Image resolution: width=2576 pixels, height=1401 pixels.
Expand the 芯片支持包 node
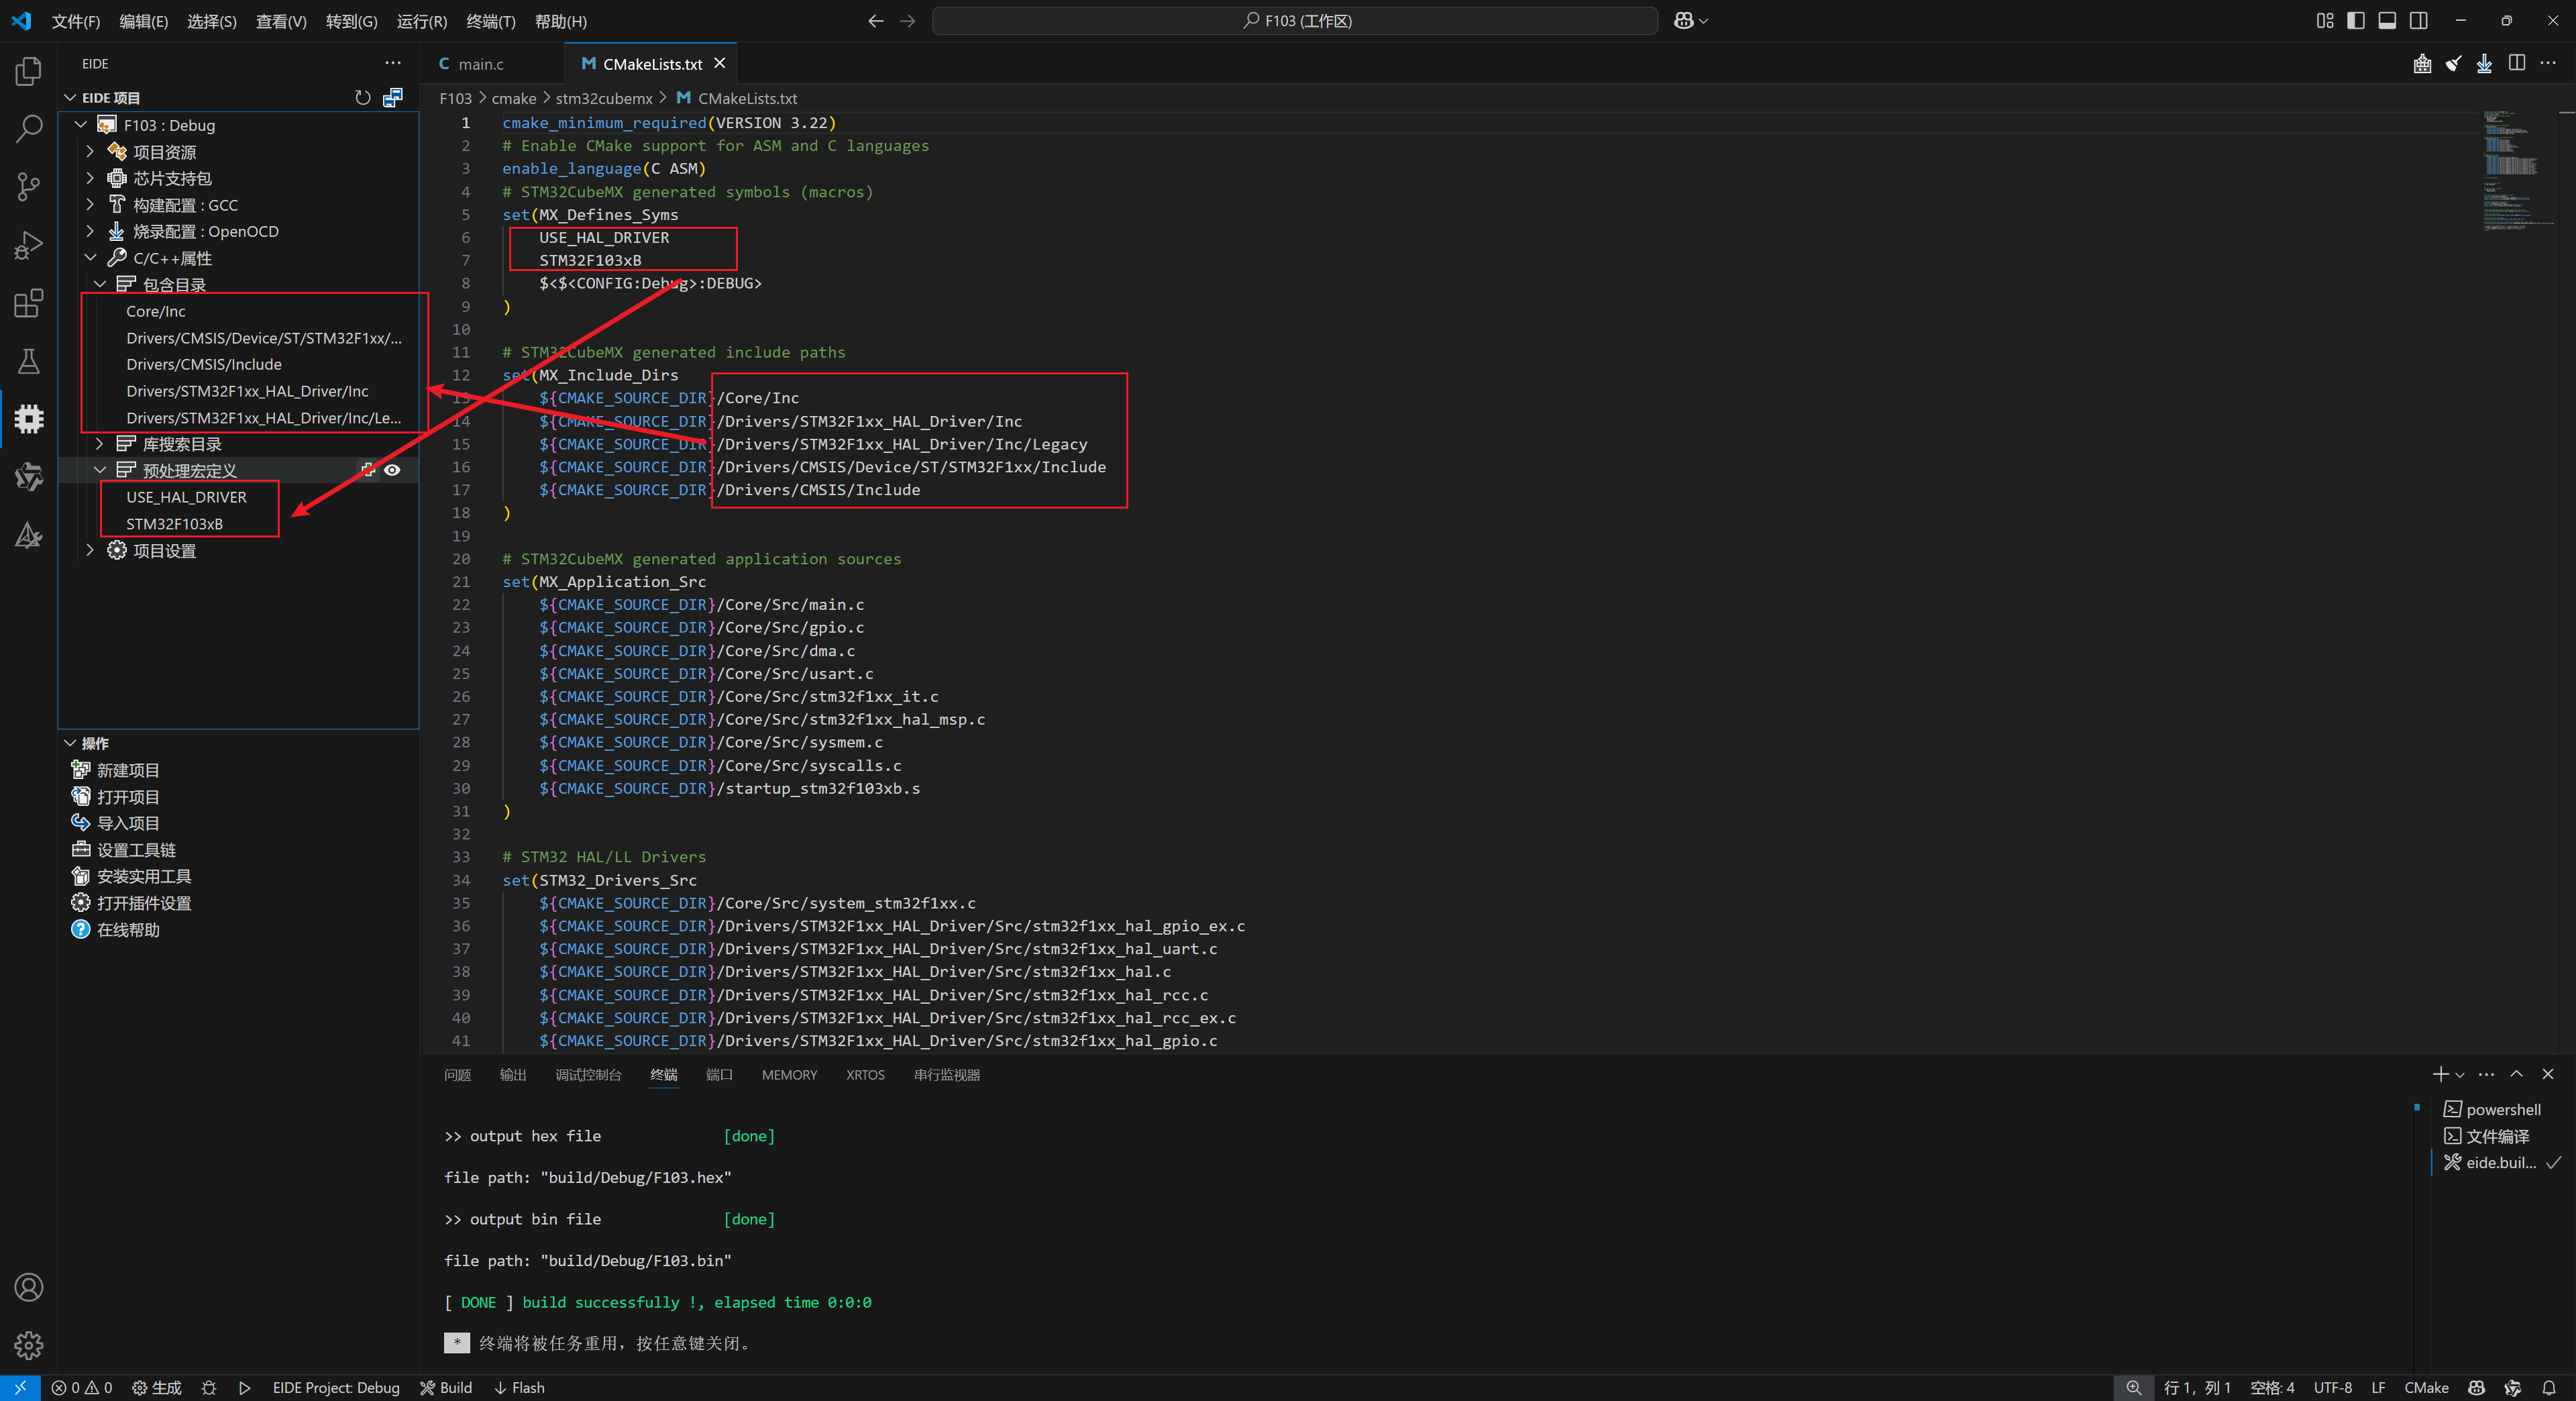(90, 178)
